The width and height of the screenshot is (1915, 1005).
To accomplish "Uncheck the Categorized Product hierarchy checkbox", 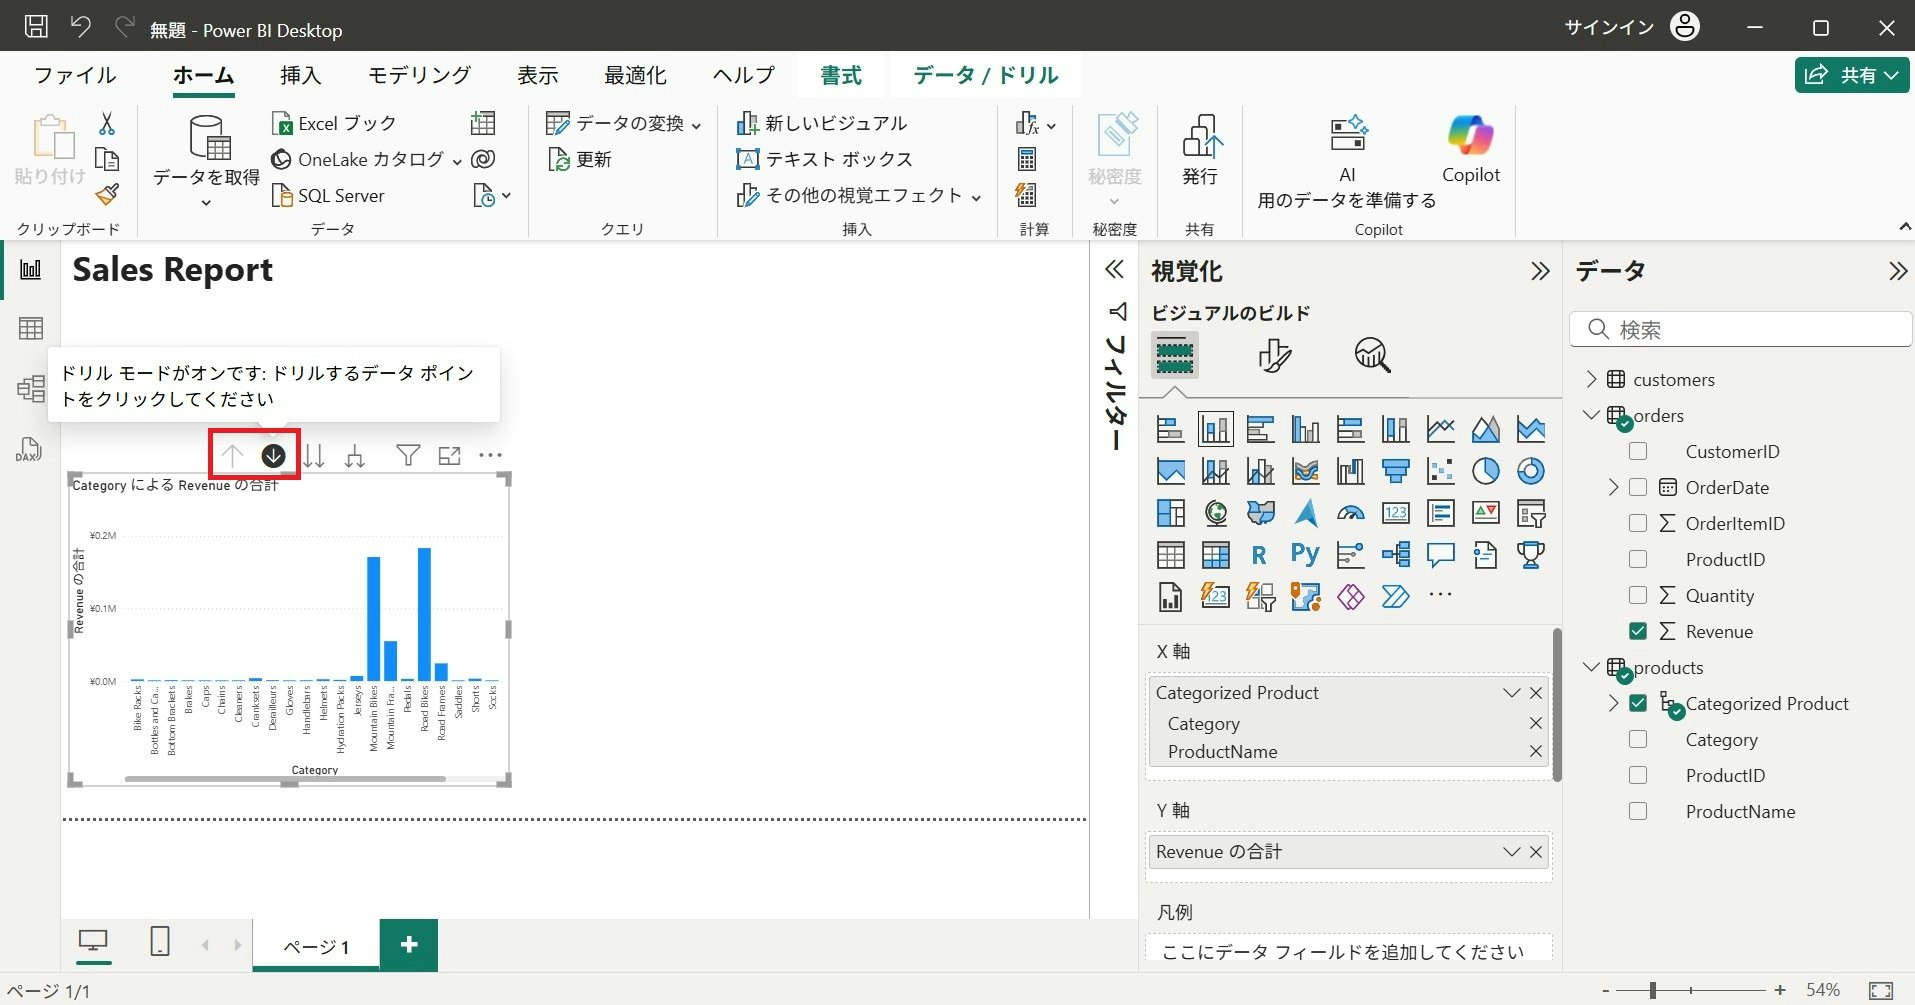I will tap(1638, 704).
